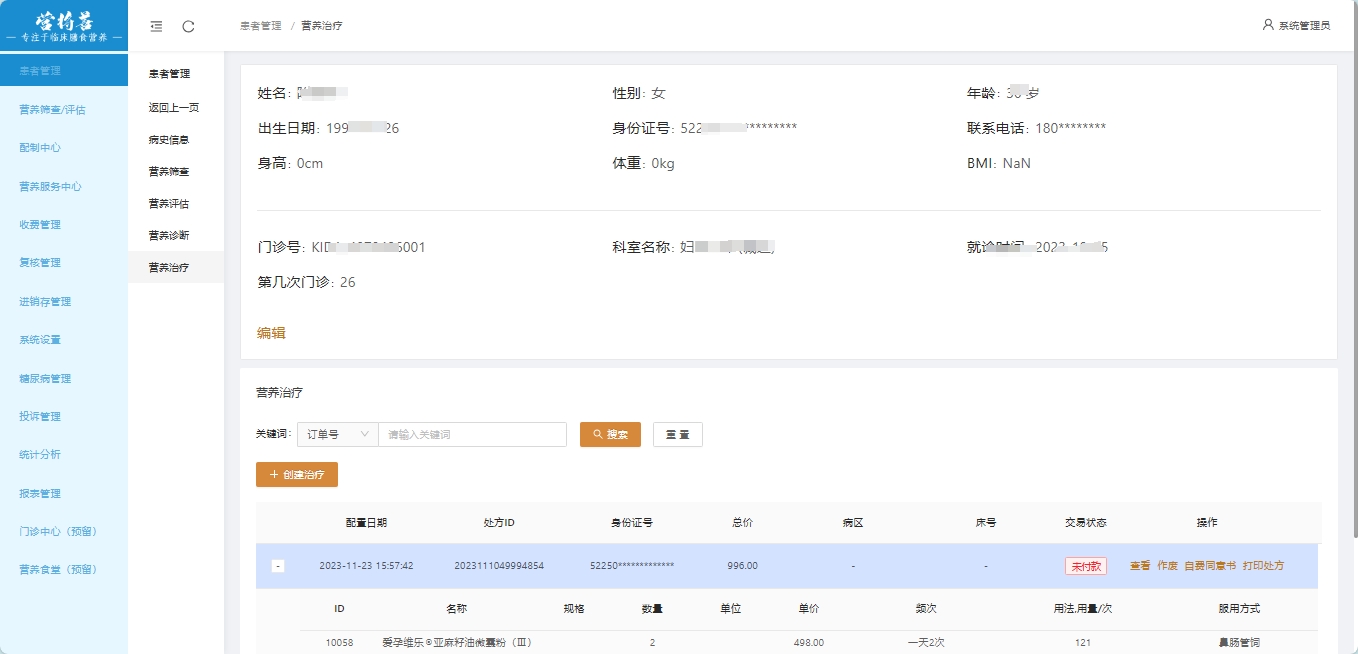Collapse the sidebar with the menu fold icon
Screen dimensions: 1358x654
156,26
